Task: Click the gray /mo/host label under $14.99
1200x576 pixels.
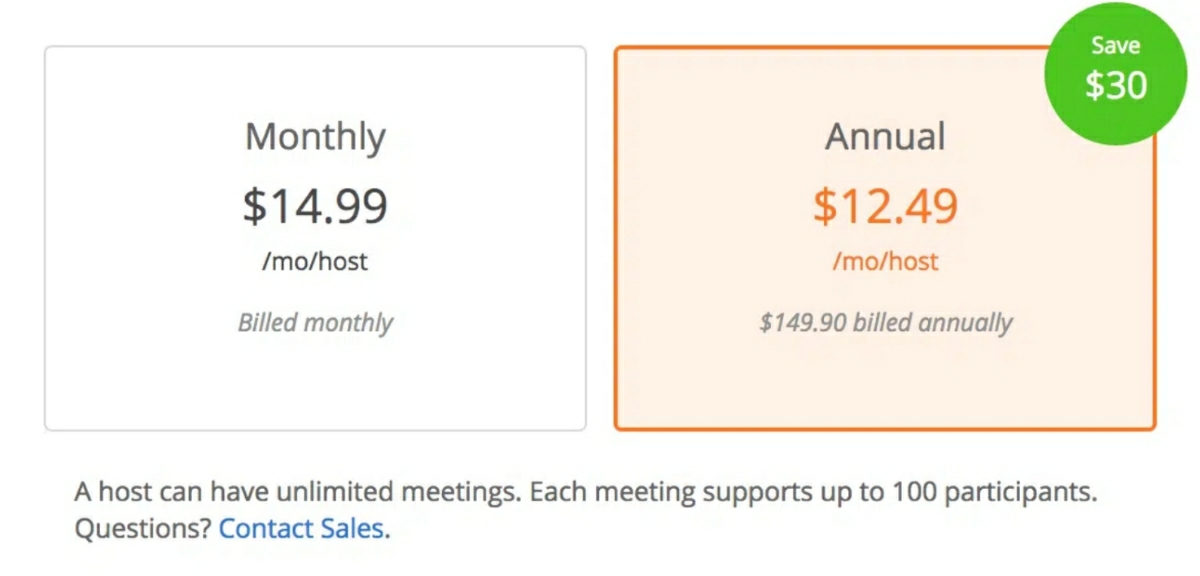Action: (315, 262)
